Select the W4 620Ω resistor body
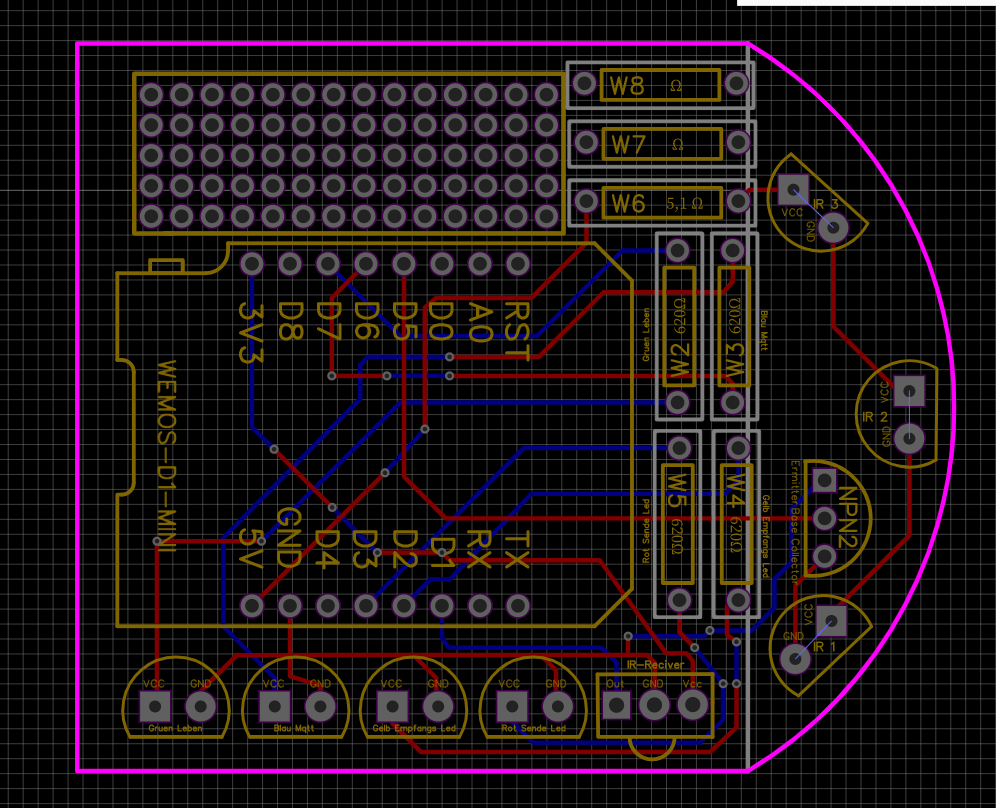Screen dimensions: 996x808 pos(737,524)
